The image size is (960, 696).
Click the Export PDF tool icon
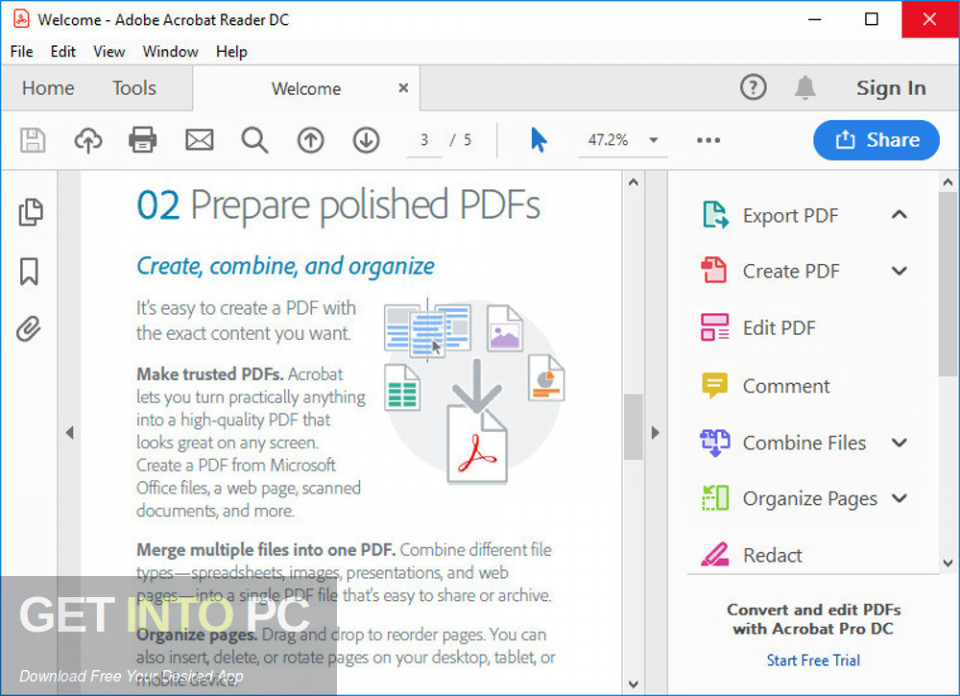[x=715, y=215]
